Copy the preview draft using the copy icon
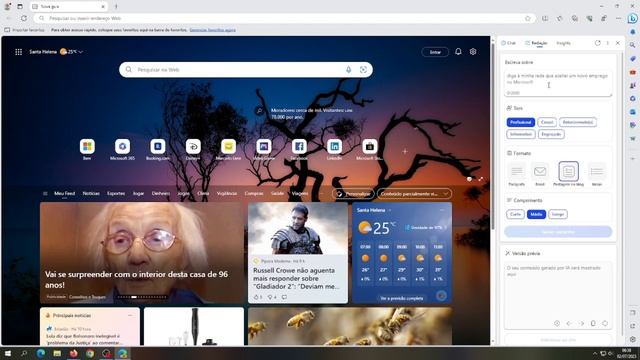 (x=593, y=323)
